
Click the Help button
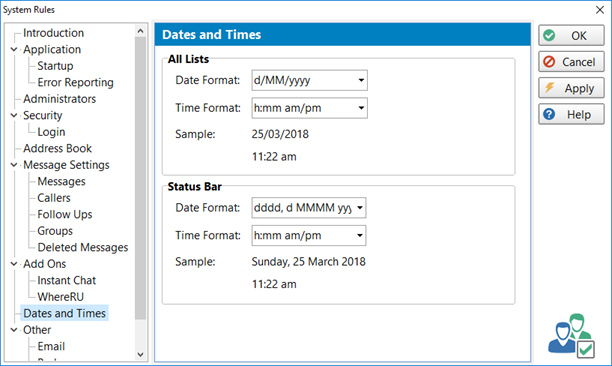coord(571,114)
